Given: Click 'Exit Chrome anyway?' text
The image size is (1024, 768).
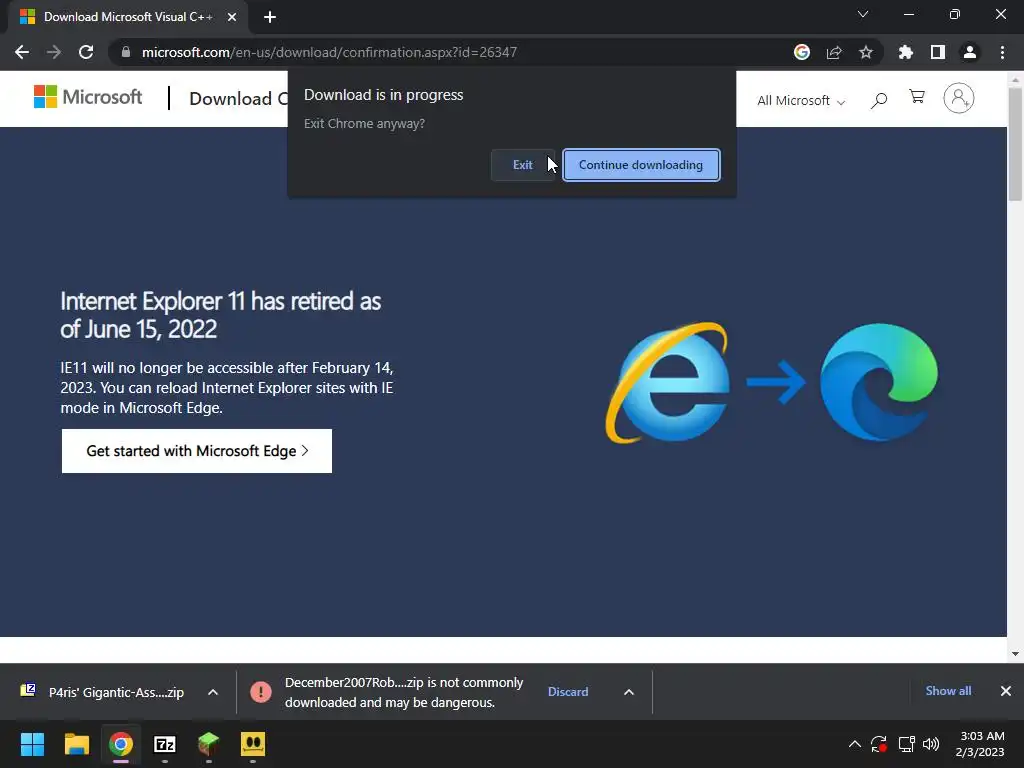Looking at the screenshot, I should [364, 123].
